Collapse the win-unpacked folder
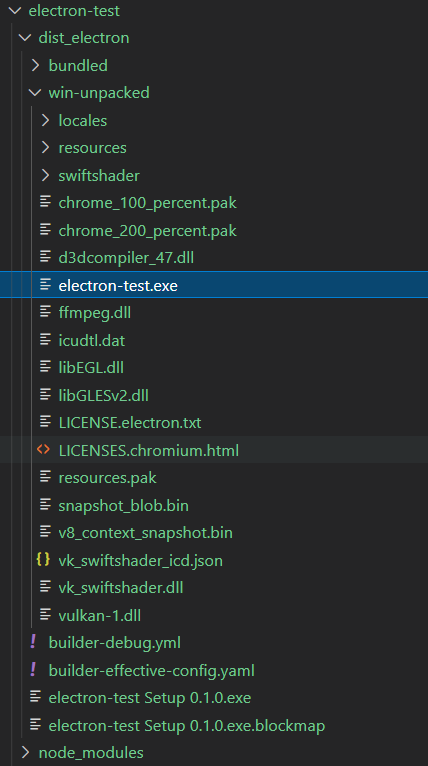Screen dimensions: 428x766 pyautogui.click(x=35, y=92)
